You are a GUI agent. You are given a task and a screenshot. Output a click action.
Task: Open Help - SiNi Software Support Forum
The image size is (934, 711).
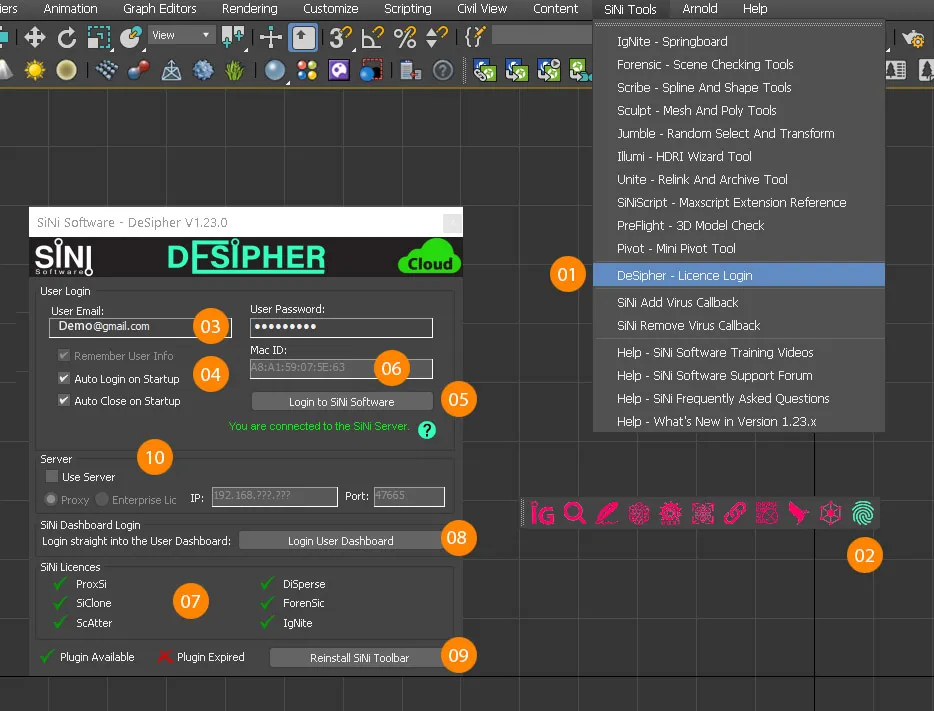pos(739,375)
